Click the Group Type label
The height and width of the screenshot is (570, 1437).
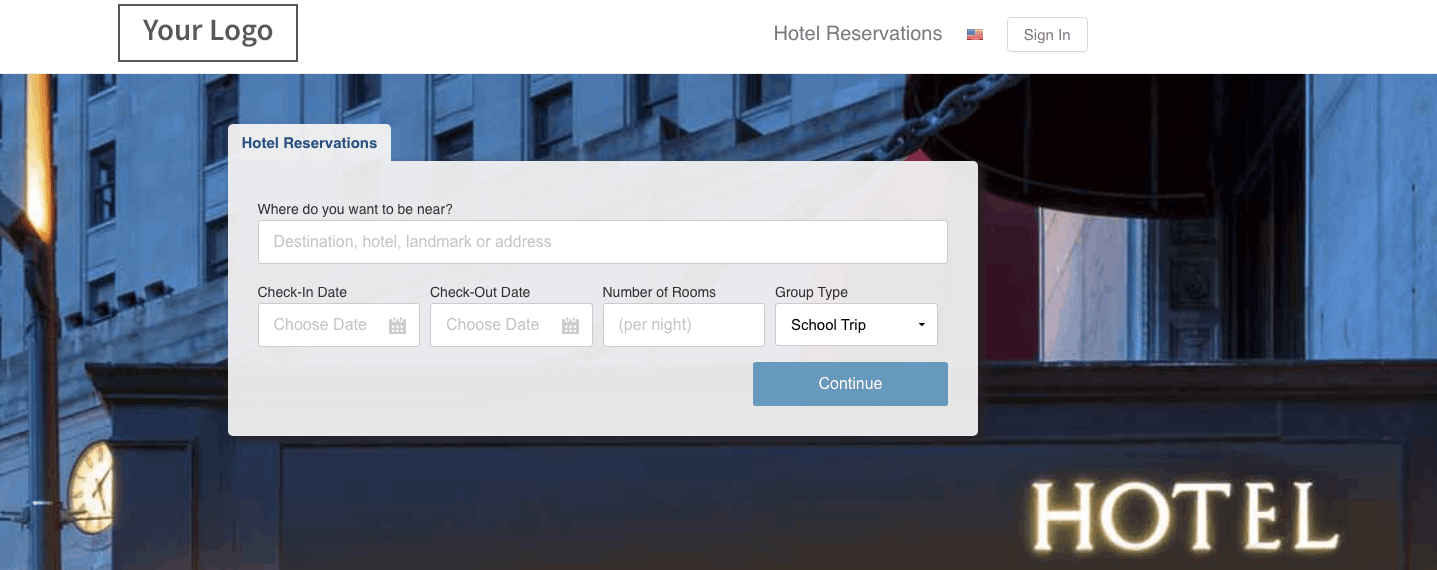pos(811,292)
